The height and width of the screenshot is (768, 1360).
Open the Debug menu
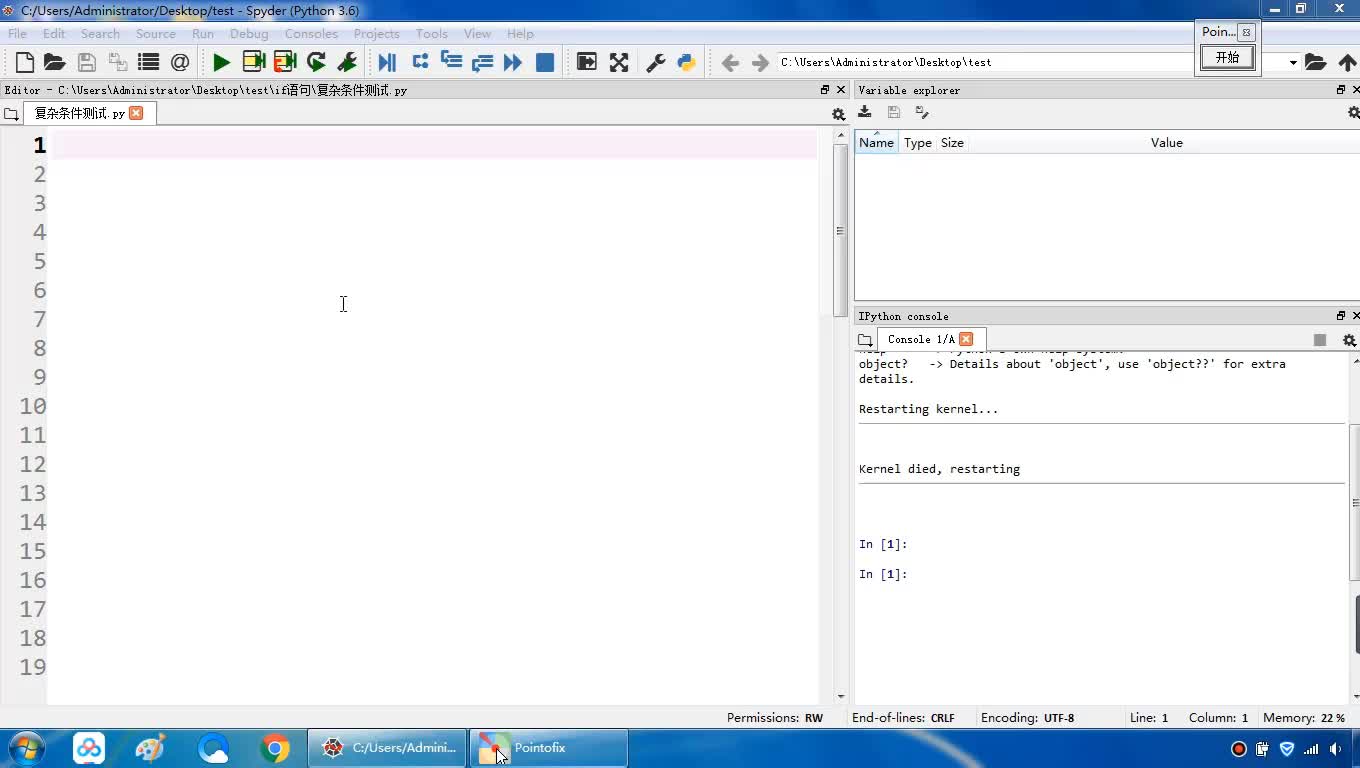click(x=249, y=33)
